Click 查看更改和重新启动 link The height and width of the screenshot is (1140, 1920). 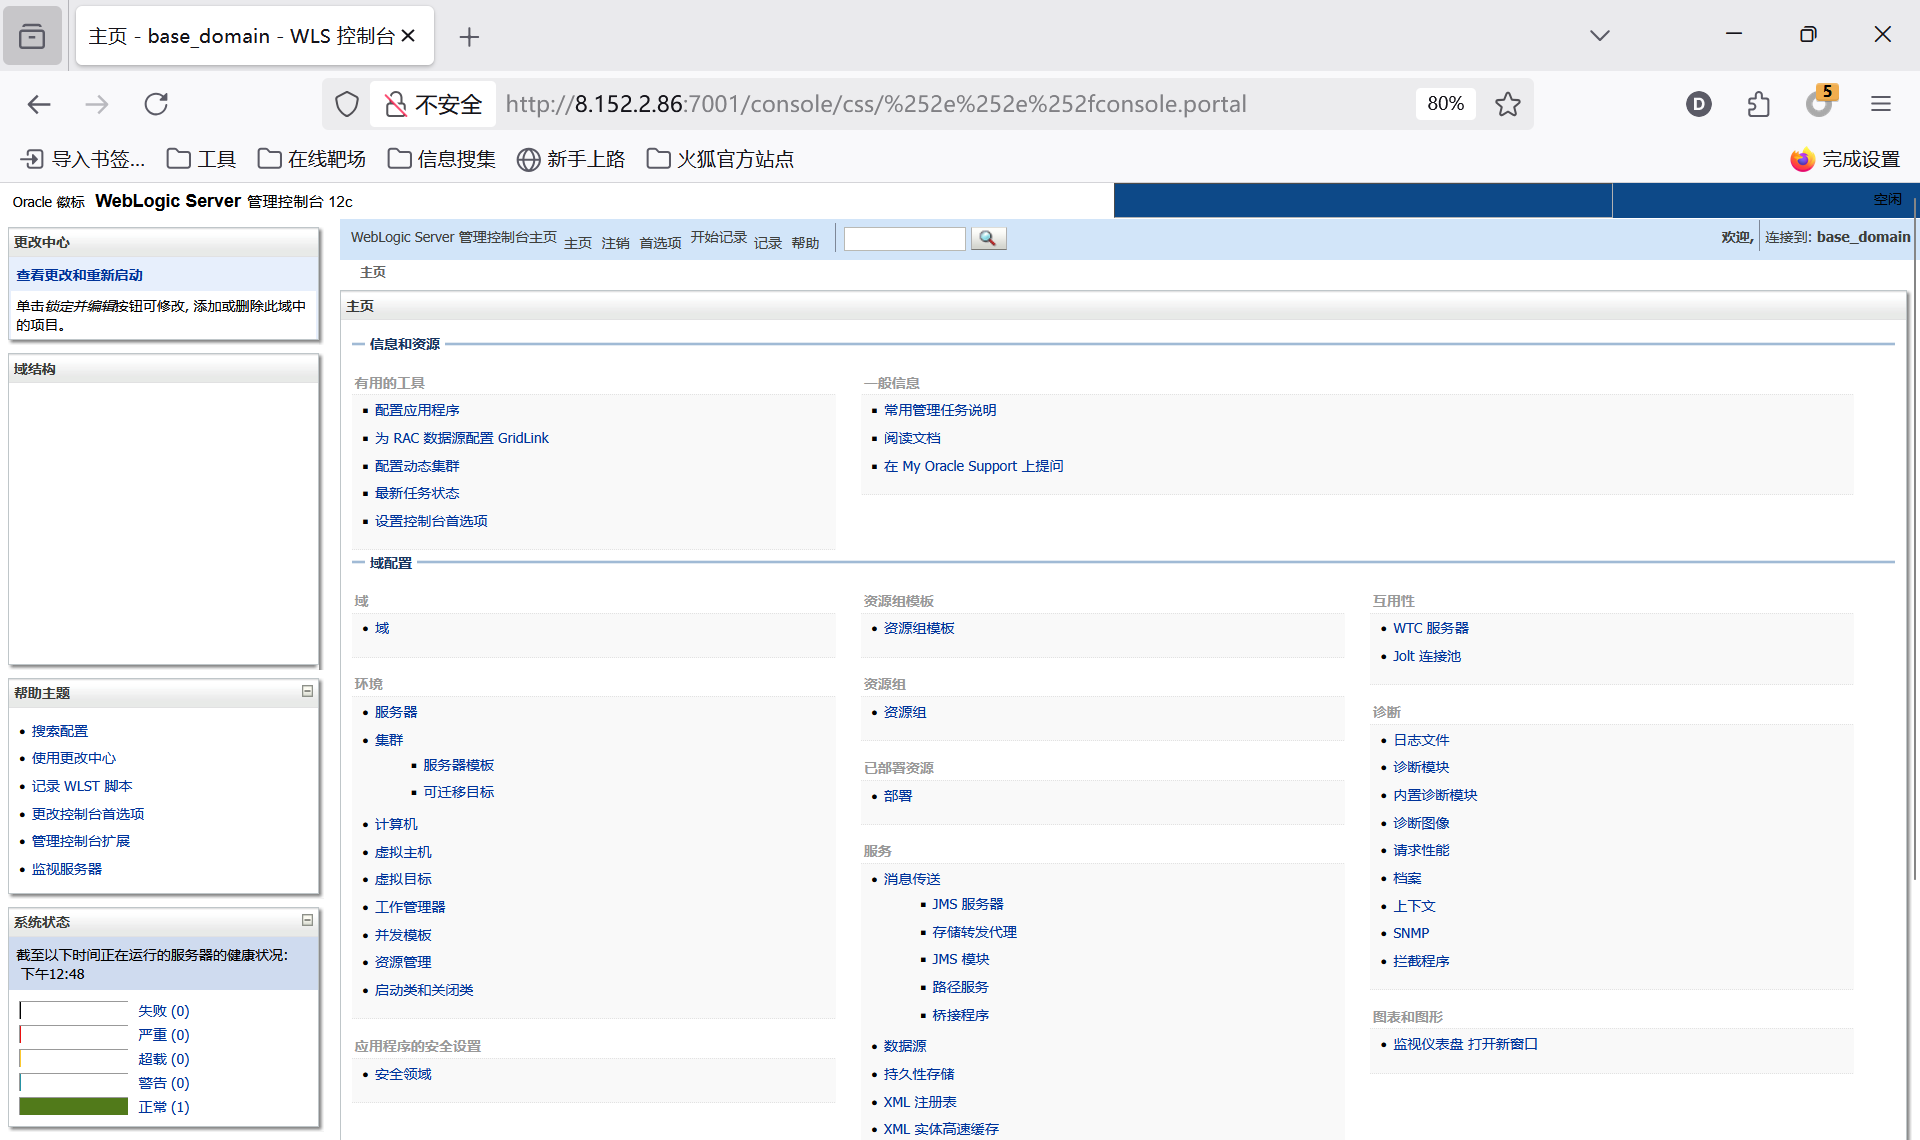79,275
